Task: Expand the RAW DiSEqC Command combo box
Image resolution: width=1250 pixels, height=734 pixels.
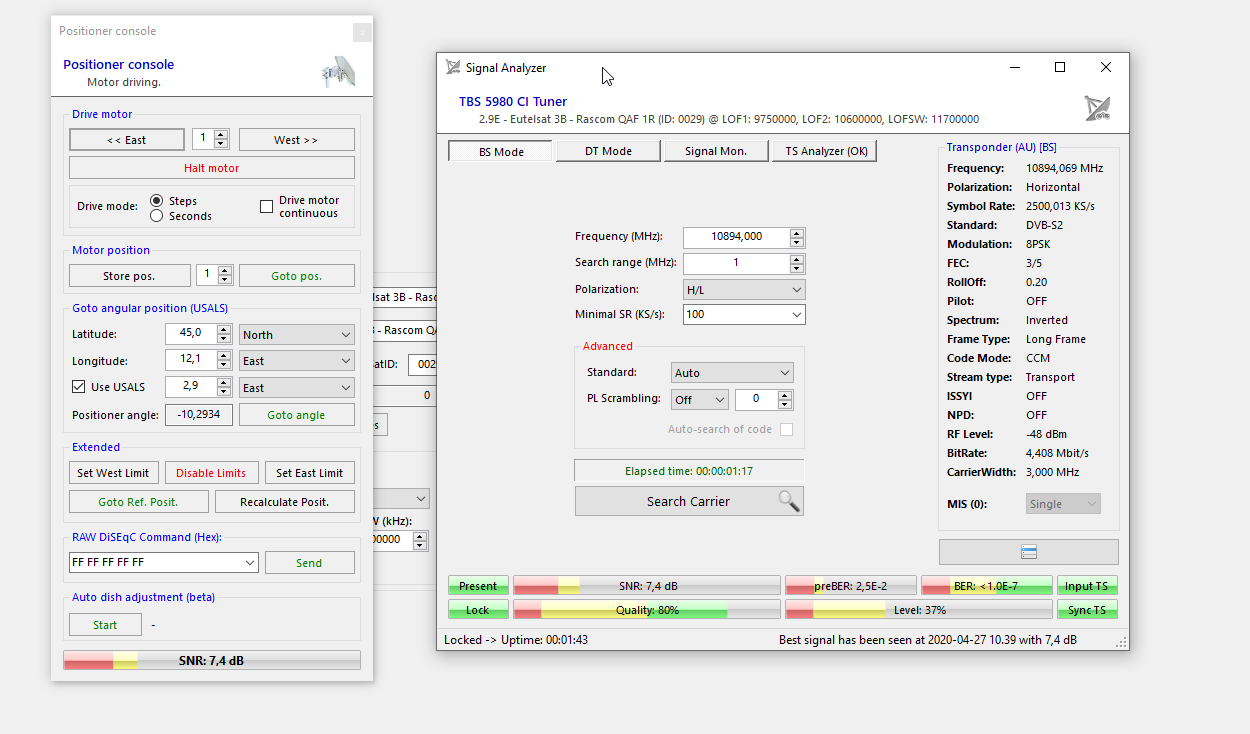Action: [x=248, y=563]
